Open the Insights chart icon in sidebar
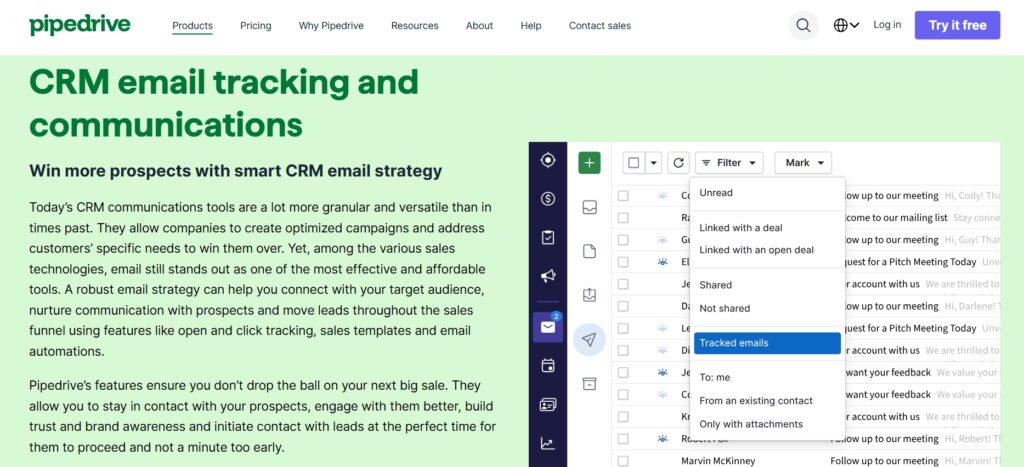1024x467 pixels. (547, 443)
